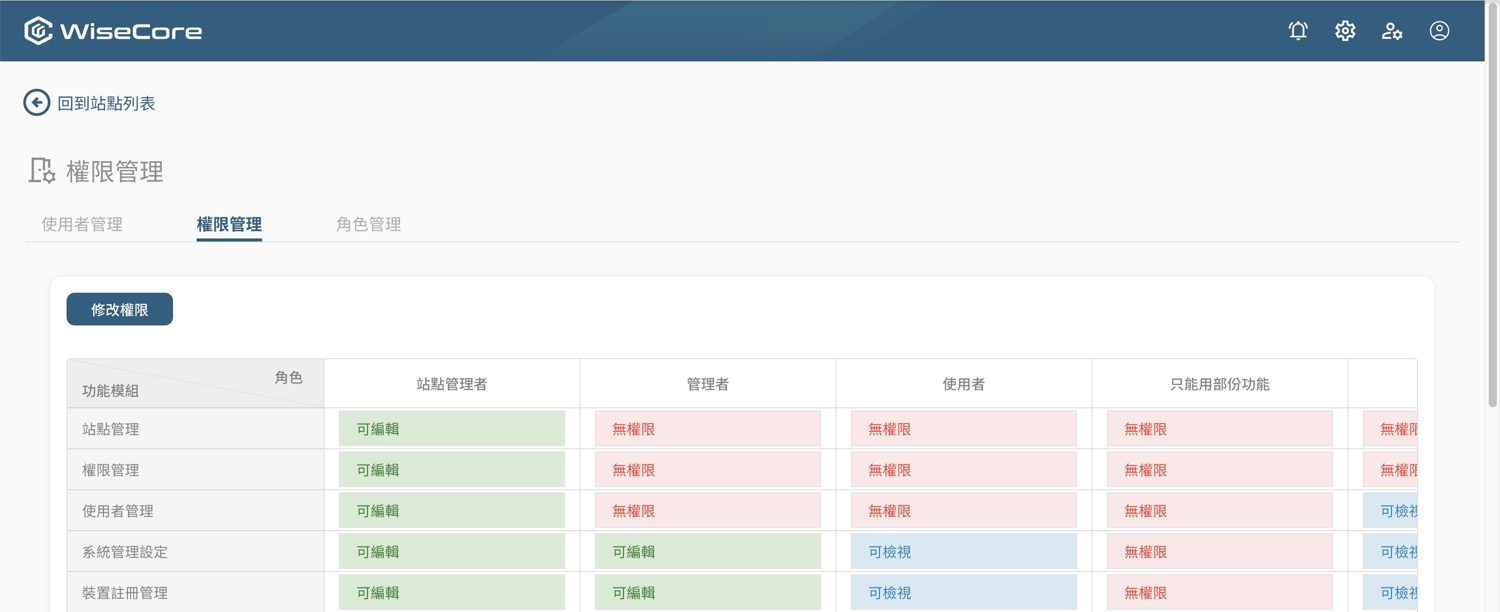Select the 站點管理 row label
Image resolution: width=1500 pixels, height=612 pixels.
pyautogui.click(x=111, y=429)
